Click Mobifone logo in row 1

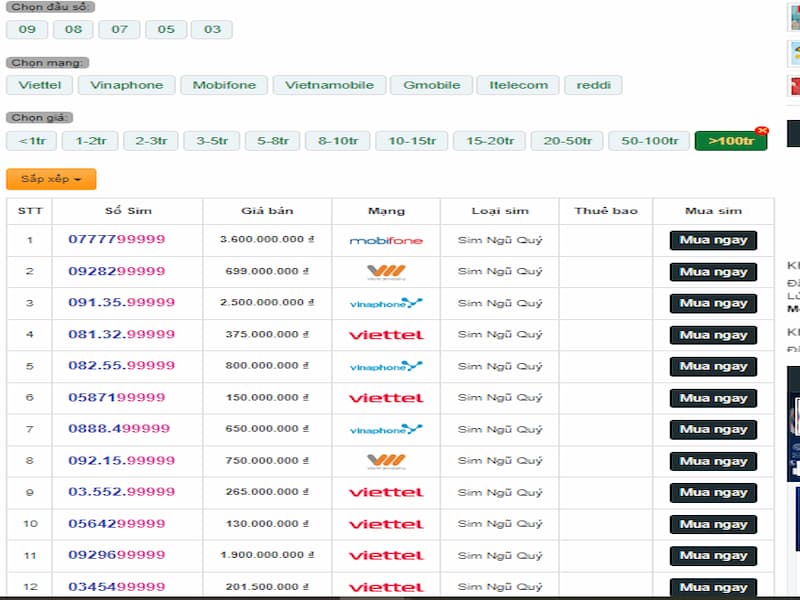tap(386, 240)
